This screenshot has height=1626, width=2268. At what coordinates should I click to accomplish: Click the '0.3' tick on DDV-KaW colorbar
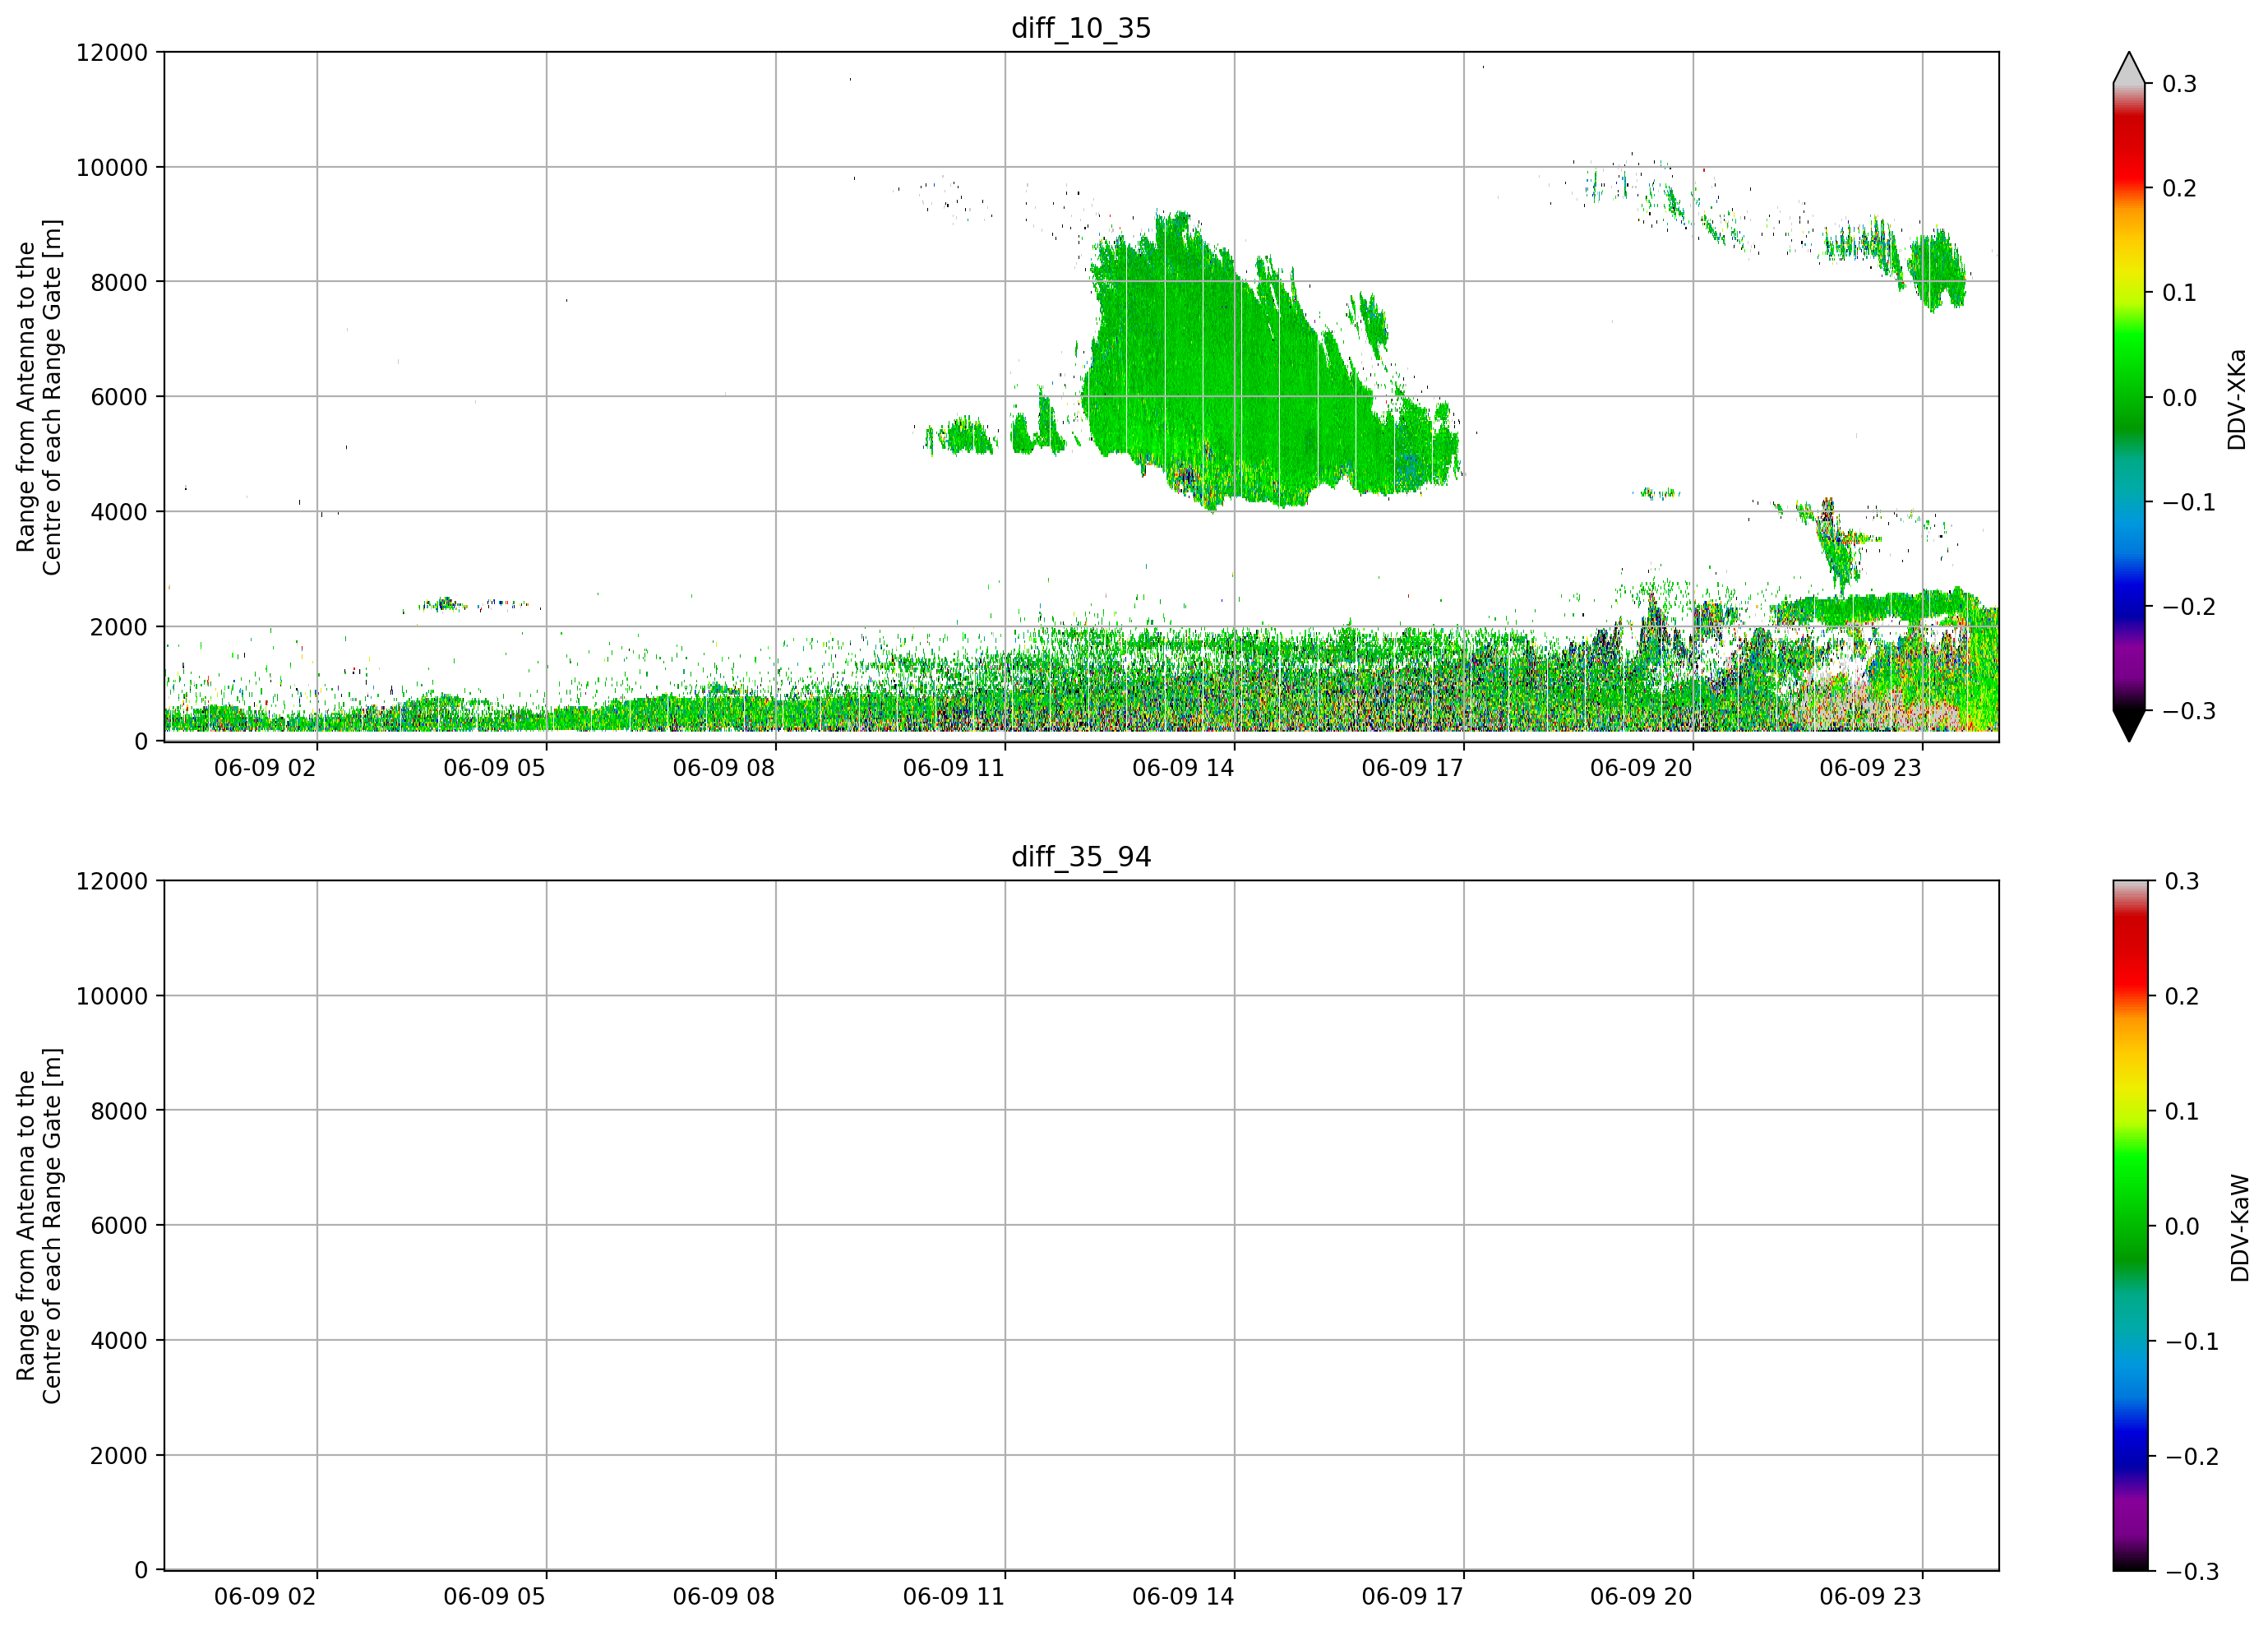(2181, 881)
